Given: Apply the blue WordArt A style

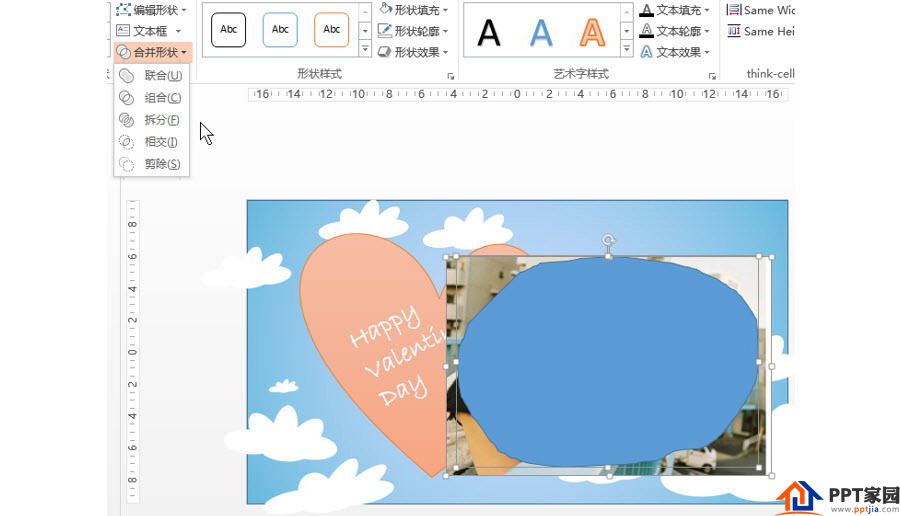Looking at the screenshot, I should 541,33.
